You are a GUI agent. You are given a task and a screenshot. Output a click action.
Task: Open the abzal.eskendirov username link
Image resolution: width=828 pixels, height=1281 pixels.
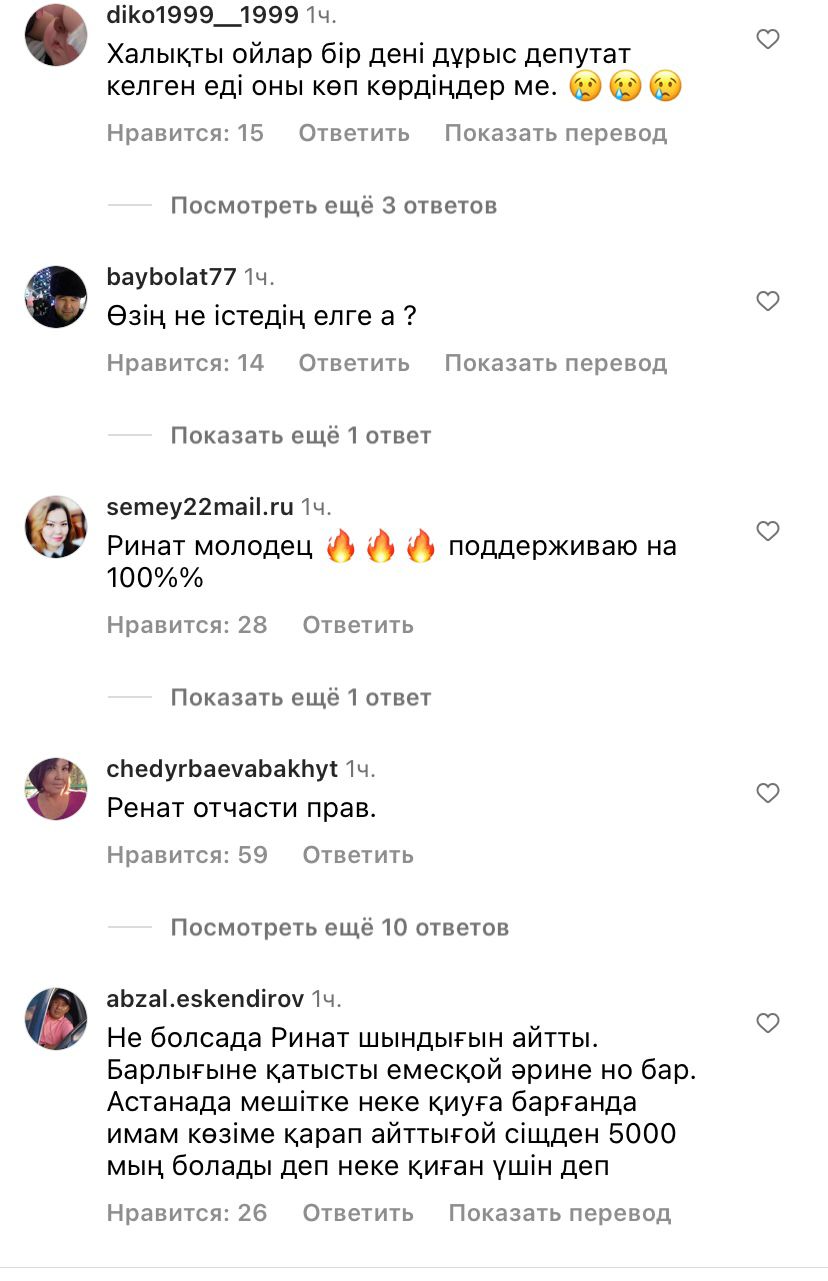tap(205, 999)
